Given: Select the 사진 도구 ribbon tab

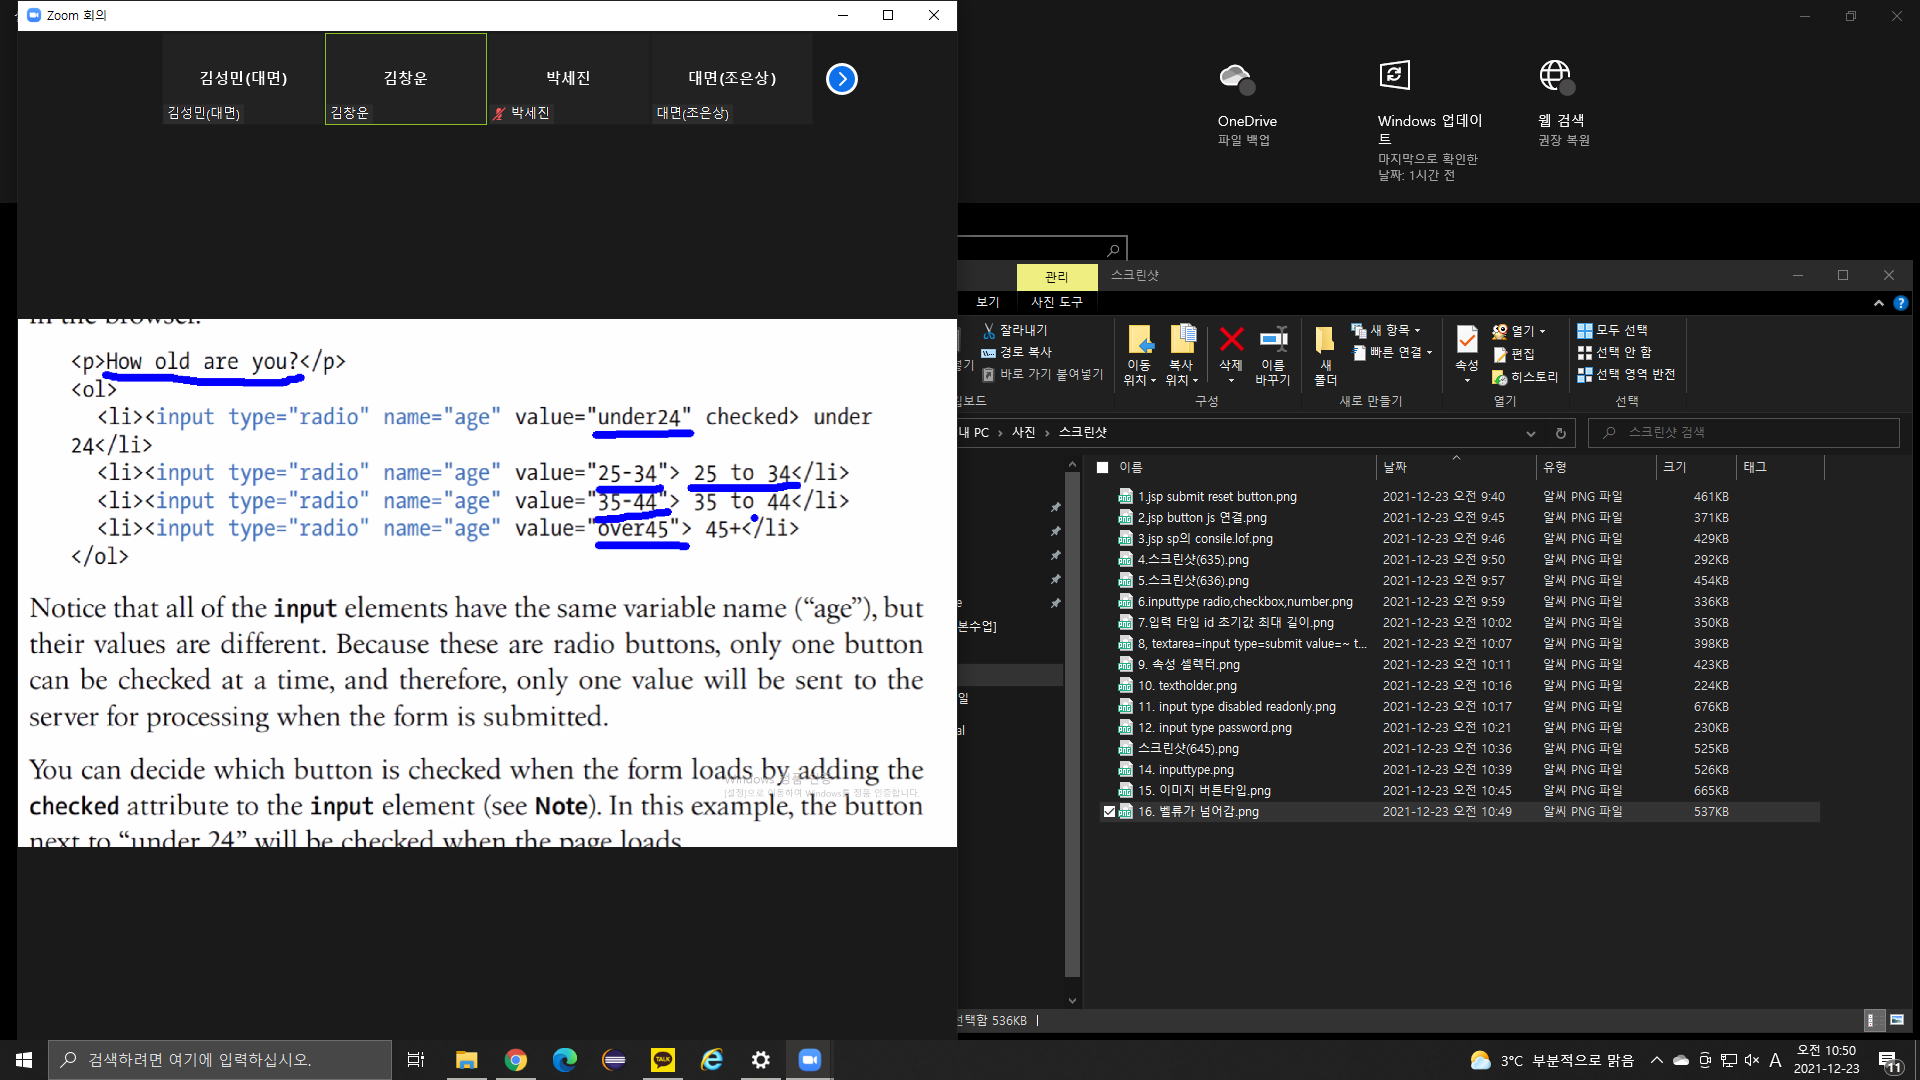Looking at the screenshot, I should coord(1056,302).
